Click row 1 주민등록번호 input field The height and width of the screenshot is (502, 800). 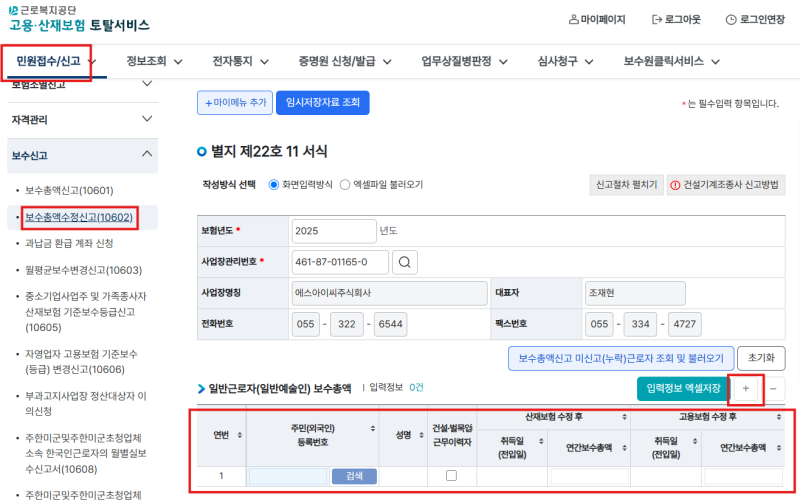click(288, 476)
